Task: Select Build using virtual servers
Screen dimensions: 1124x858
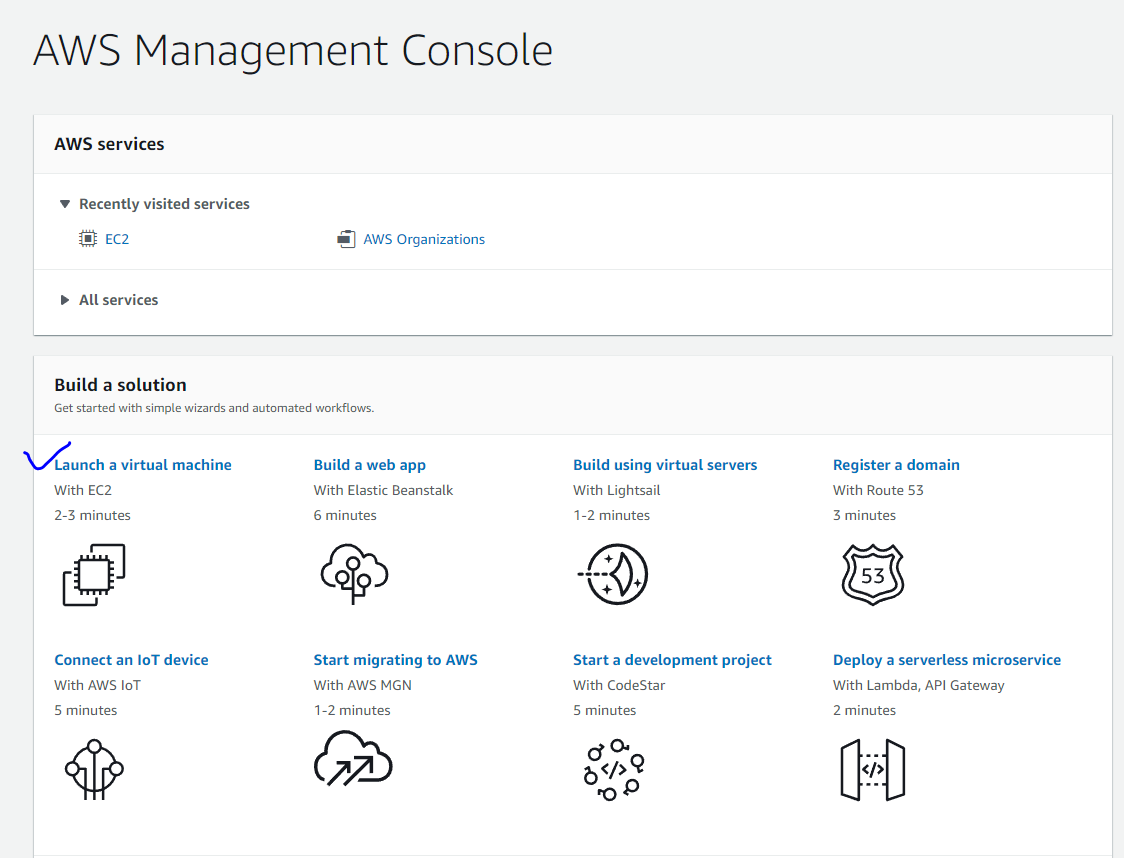Action: 665,464
